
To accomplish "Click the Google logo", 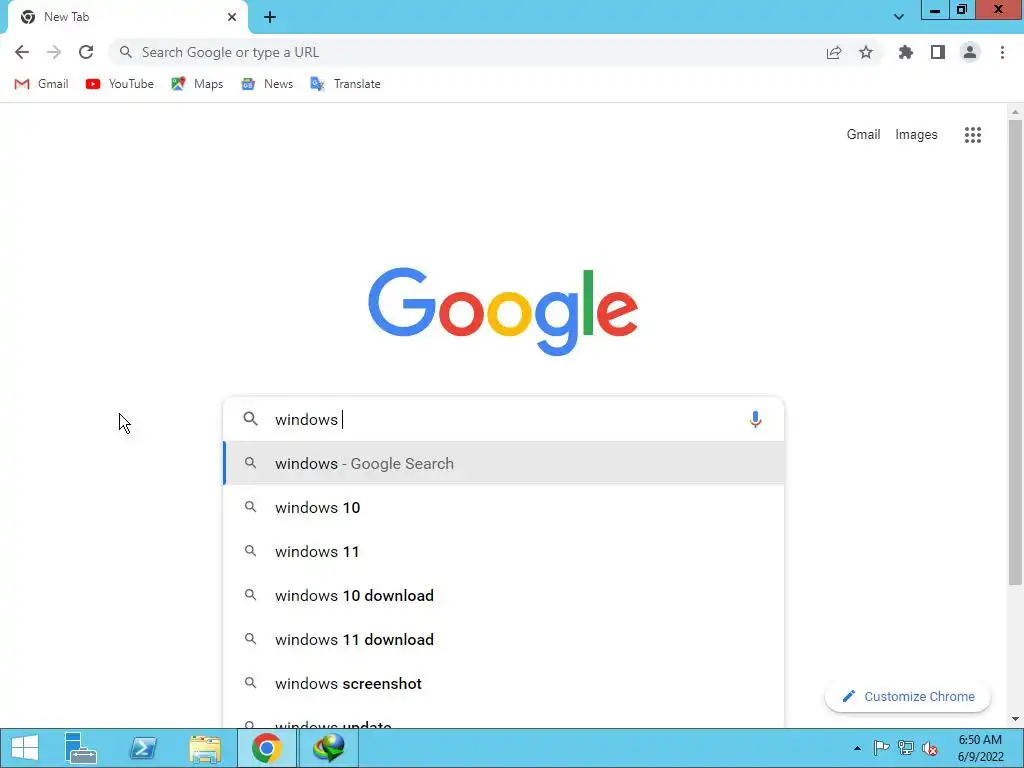I will tap(503, 311).
